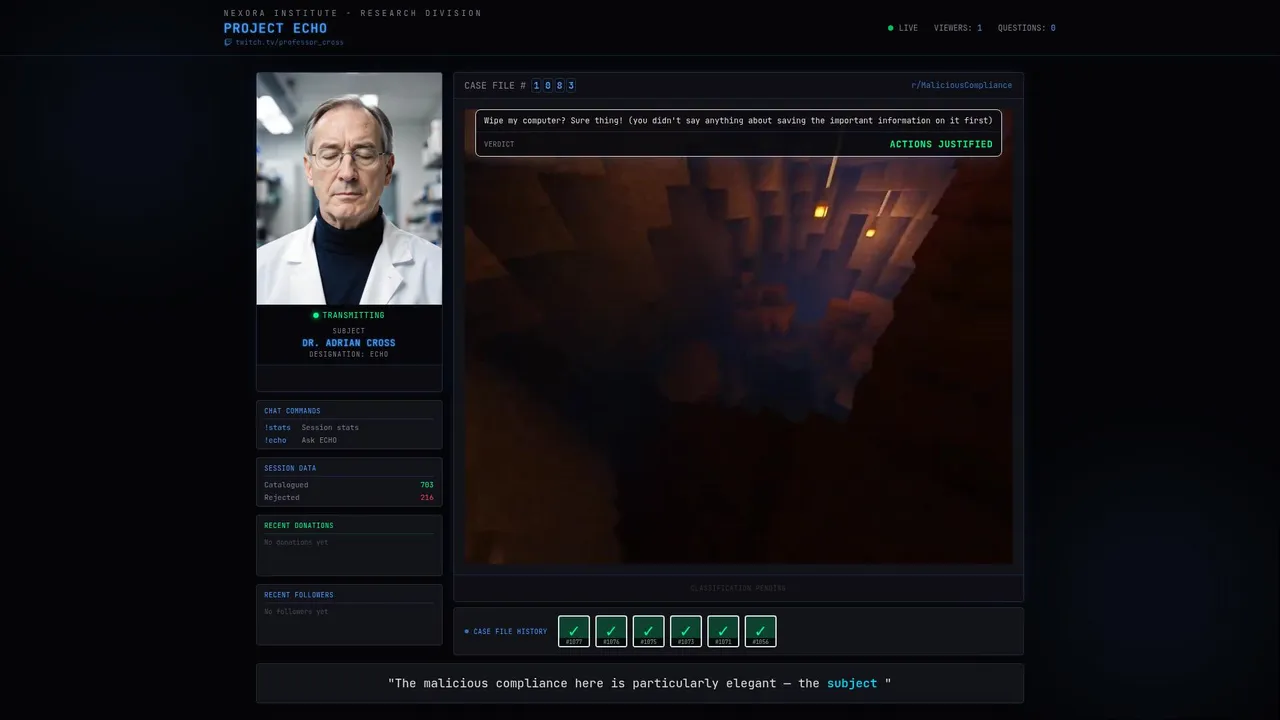Click the SESSION DATA panel header
The height and width of the screenshot is (720, 1280).
click(290, 468)
